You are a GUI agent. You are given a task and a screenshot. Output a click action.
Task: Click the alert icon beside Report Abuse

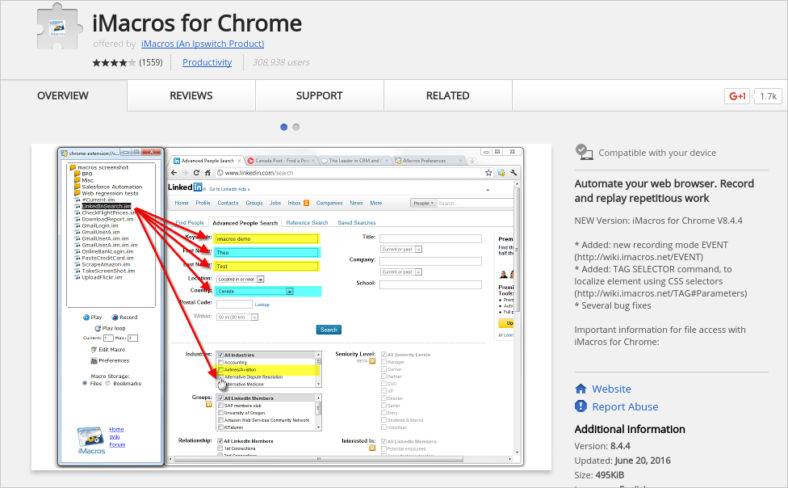tap(580, 406)
